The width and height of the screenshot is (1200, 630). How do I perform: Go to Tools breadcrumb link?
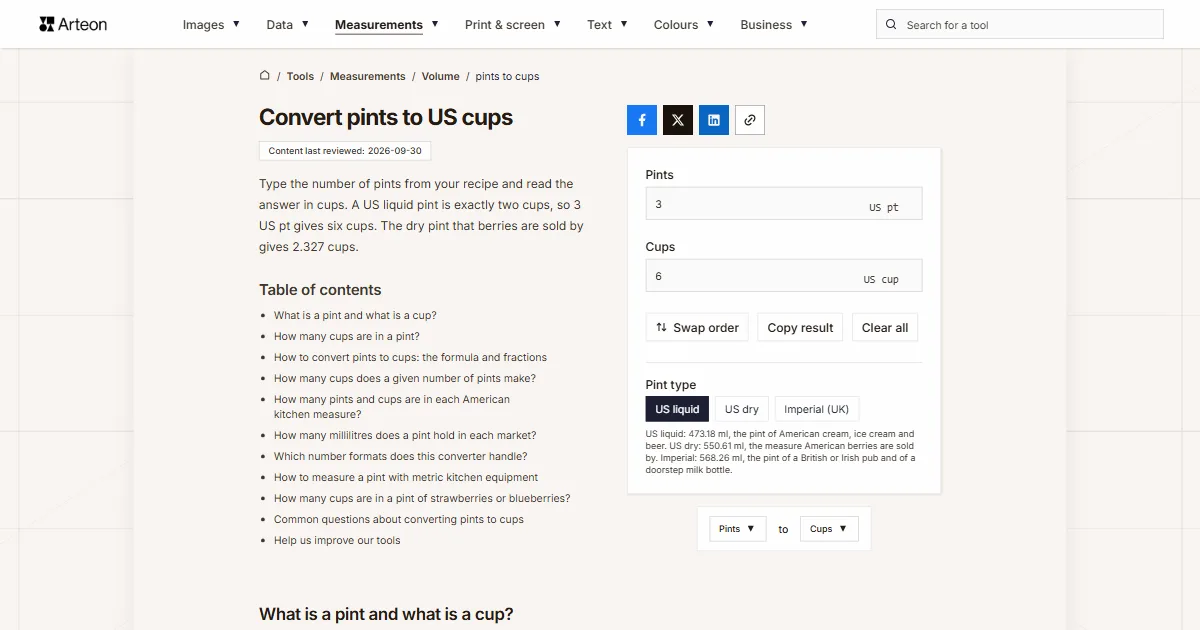(x=300, y=76)
